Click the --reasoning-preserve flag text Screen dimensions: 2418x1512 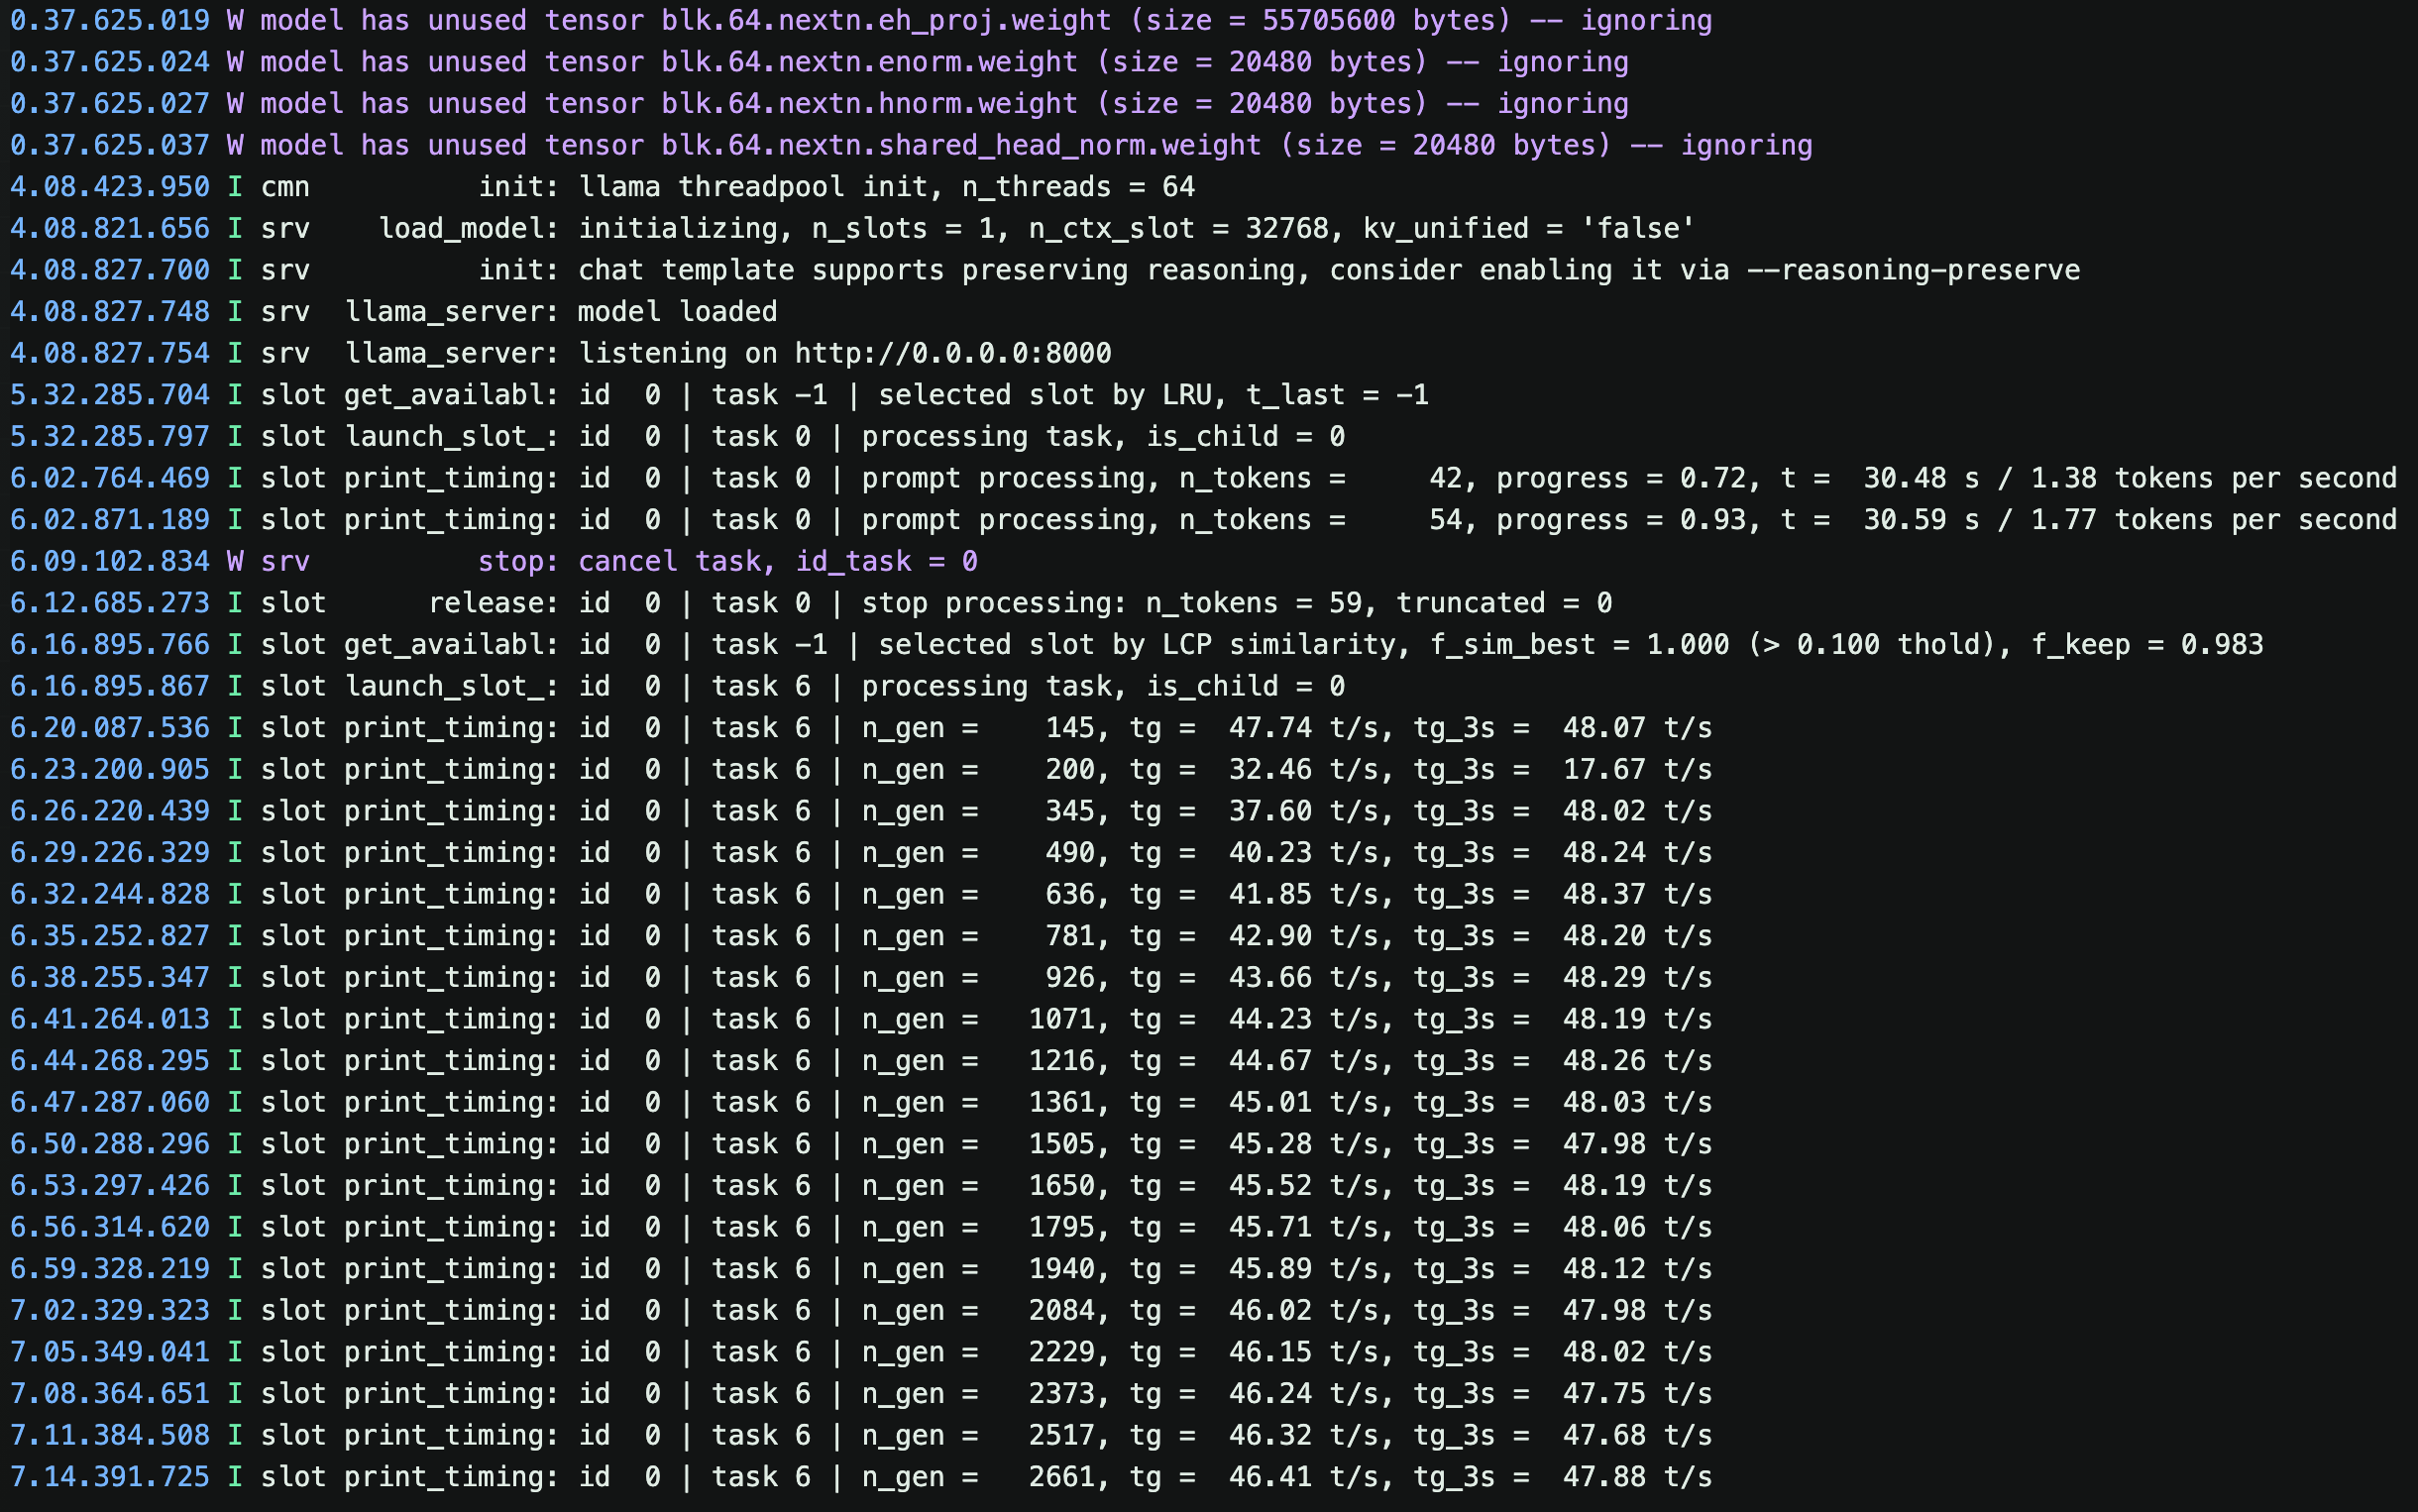pyautogui.click(x=1913, y=270)
